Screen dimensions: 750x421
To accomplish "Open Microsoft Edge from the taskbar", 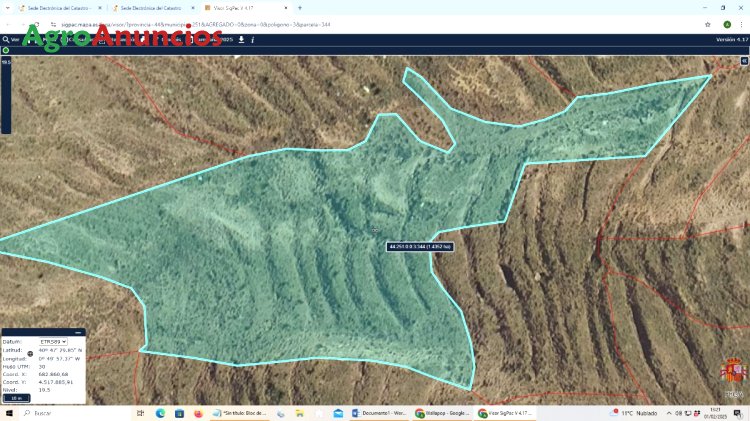I will pyautogui.click(x=160, y=413).
